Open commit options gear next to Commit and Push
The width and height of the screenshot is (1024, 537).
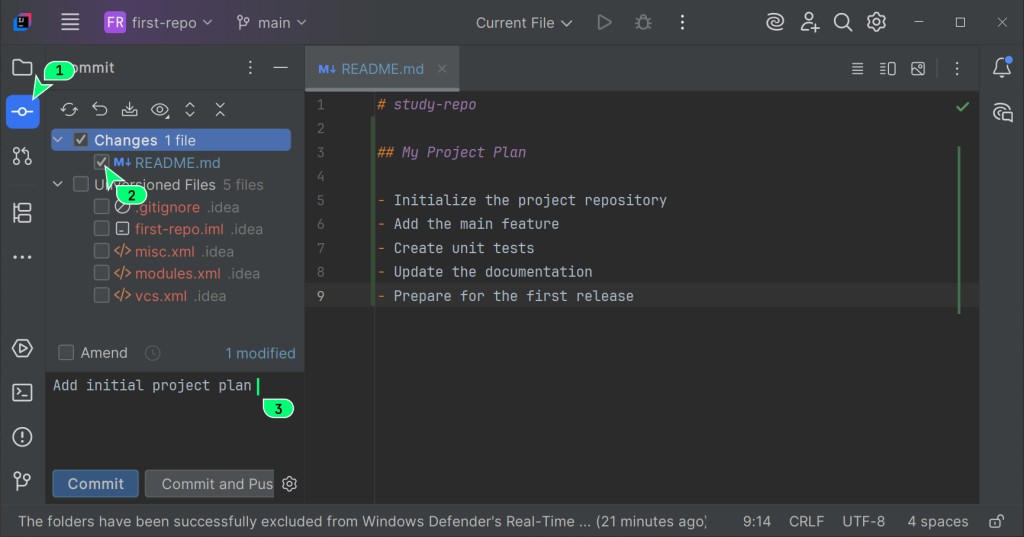pyautogui.click(x=289, y=483)
